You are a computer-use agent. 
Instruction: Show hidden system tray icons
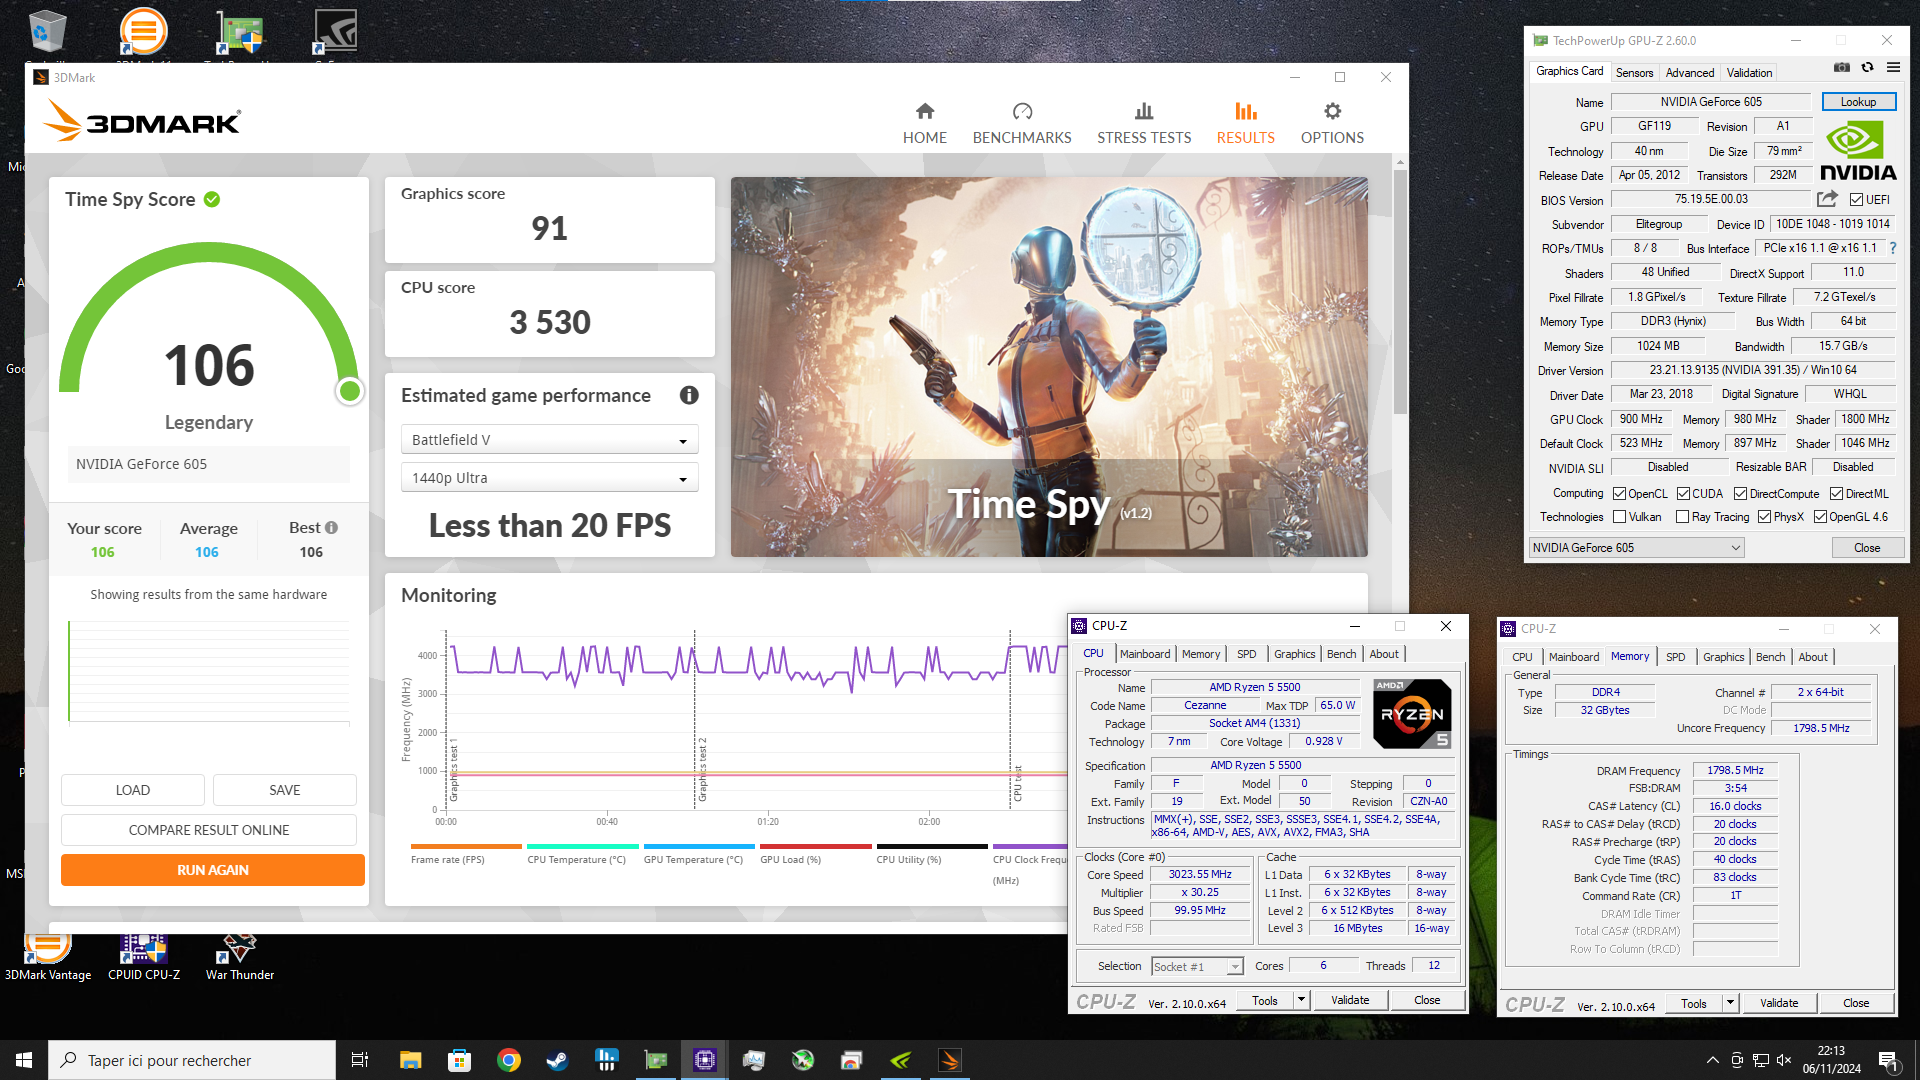pos(1712,1060)
